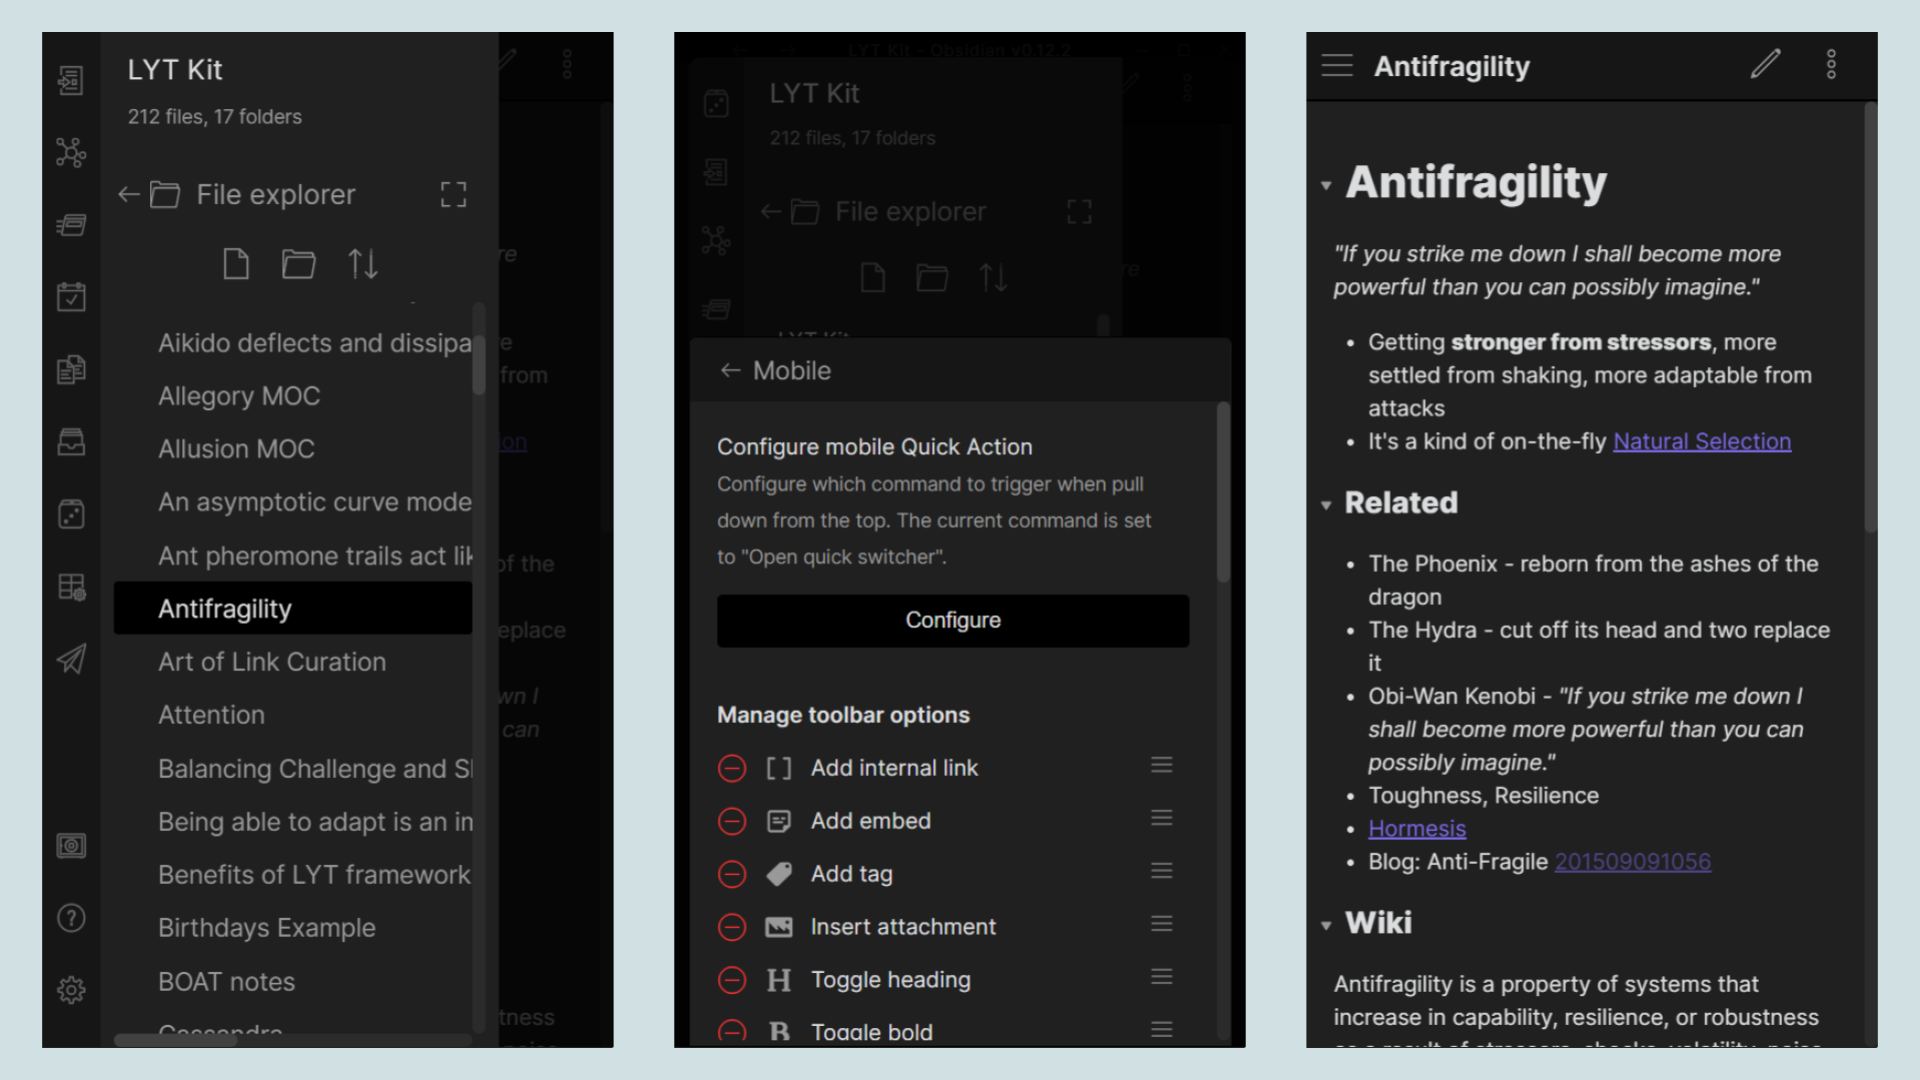Open quick switcher icon in left sidebar
The width and height of the screenshot is (1920, 1080).
click(71, 80)
